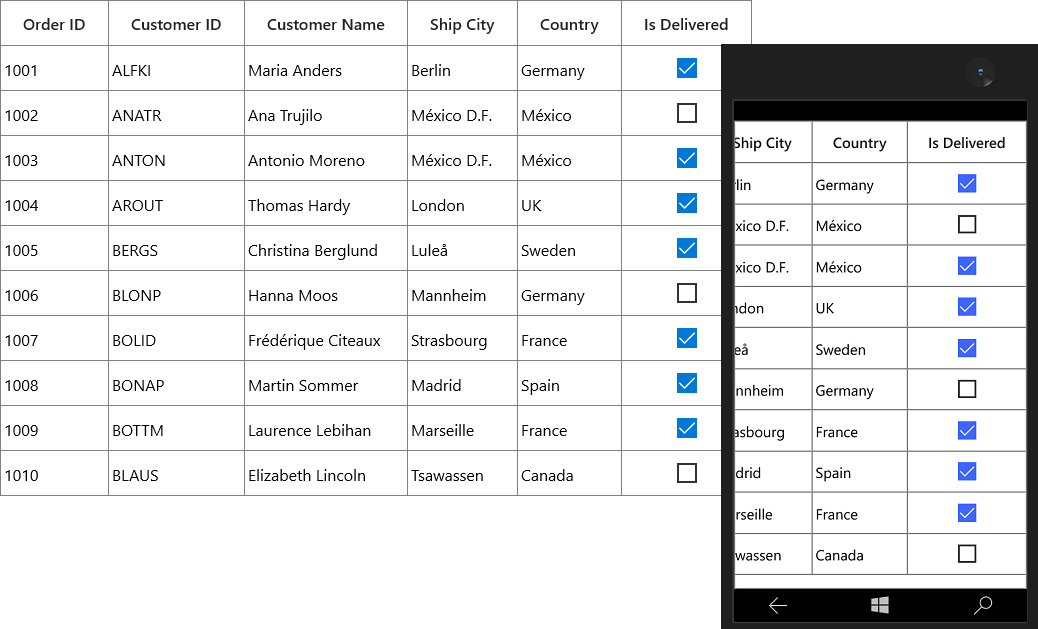The height and width of the screenshot is (629, 1038).
Task: Tap the search icon on phone navigation bar
Action: tap(982, 605)
